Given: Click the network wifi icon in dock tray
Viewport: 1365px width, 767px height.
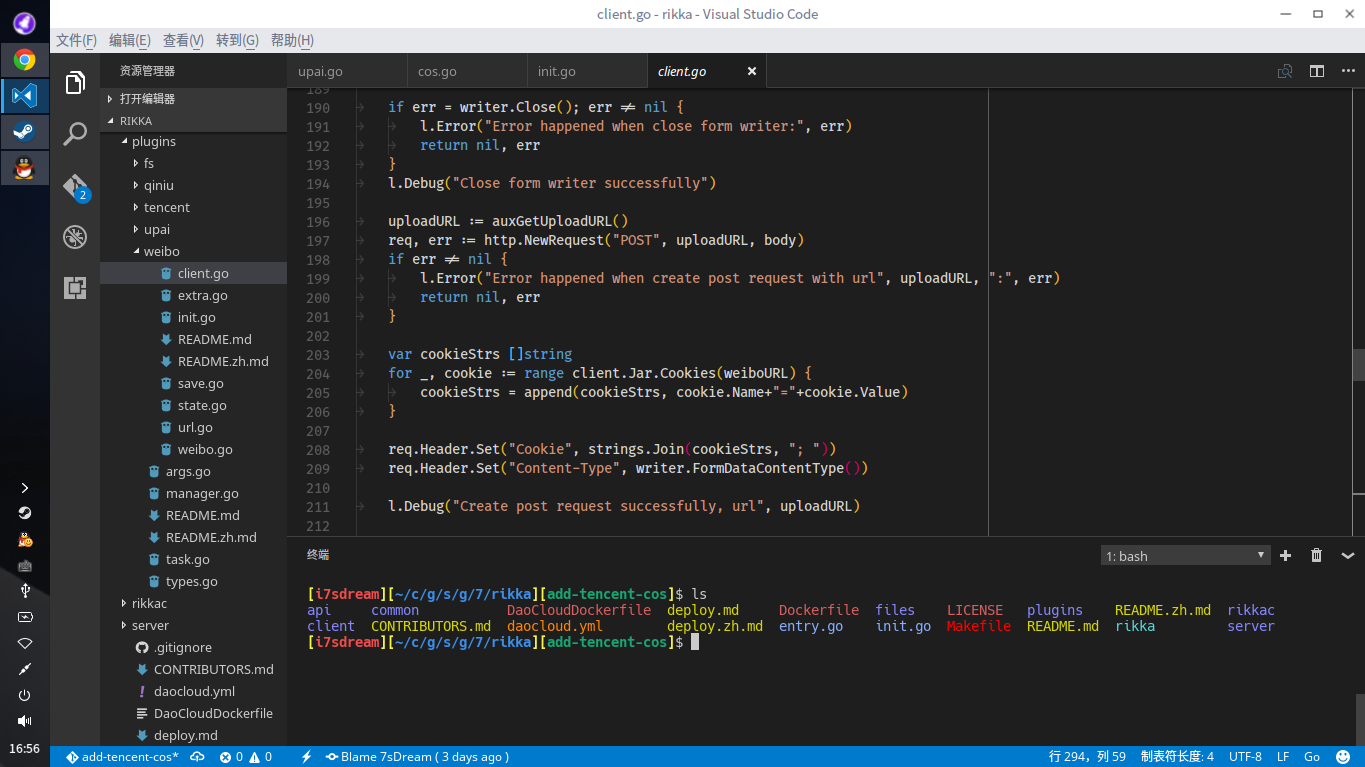Looking at the screenshot, I should (x=25, y=643).
